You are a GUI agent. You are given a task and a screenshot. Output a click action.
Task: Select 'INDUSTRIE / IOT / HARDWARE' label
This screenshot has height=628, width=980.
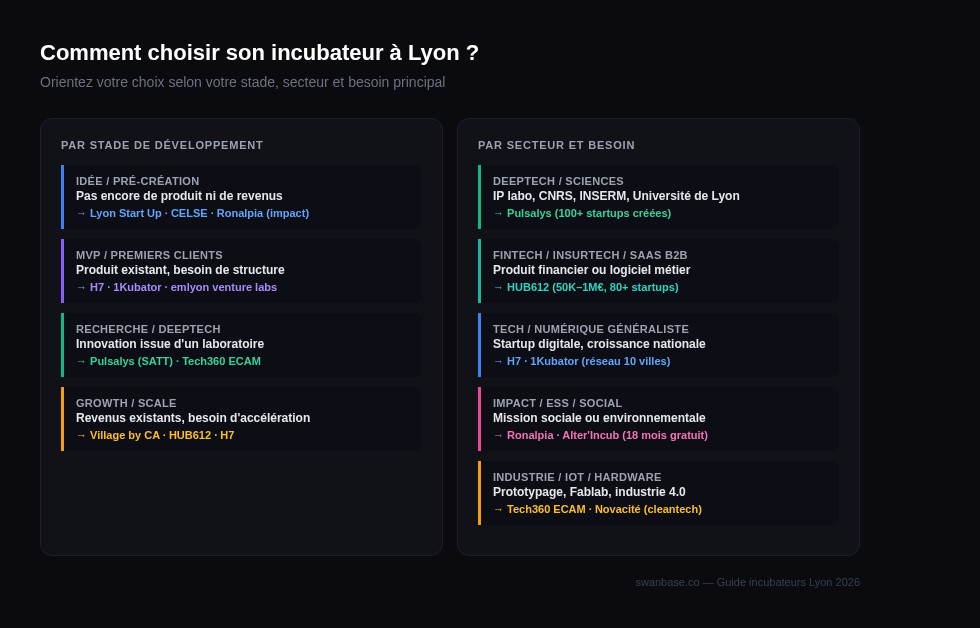point(577,477)
